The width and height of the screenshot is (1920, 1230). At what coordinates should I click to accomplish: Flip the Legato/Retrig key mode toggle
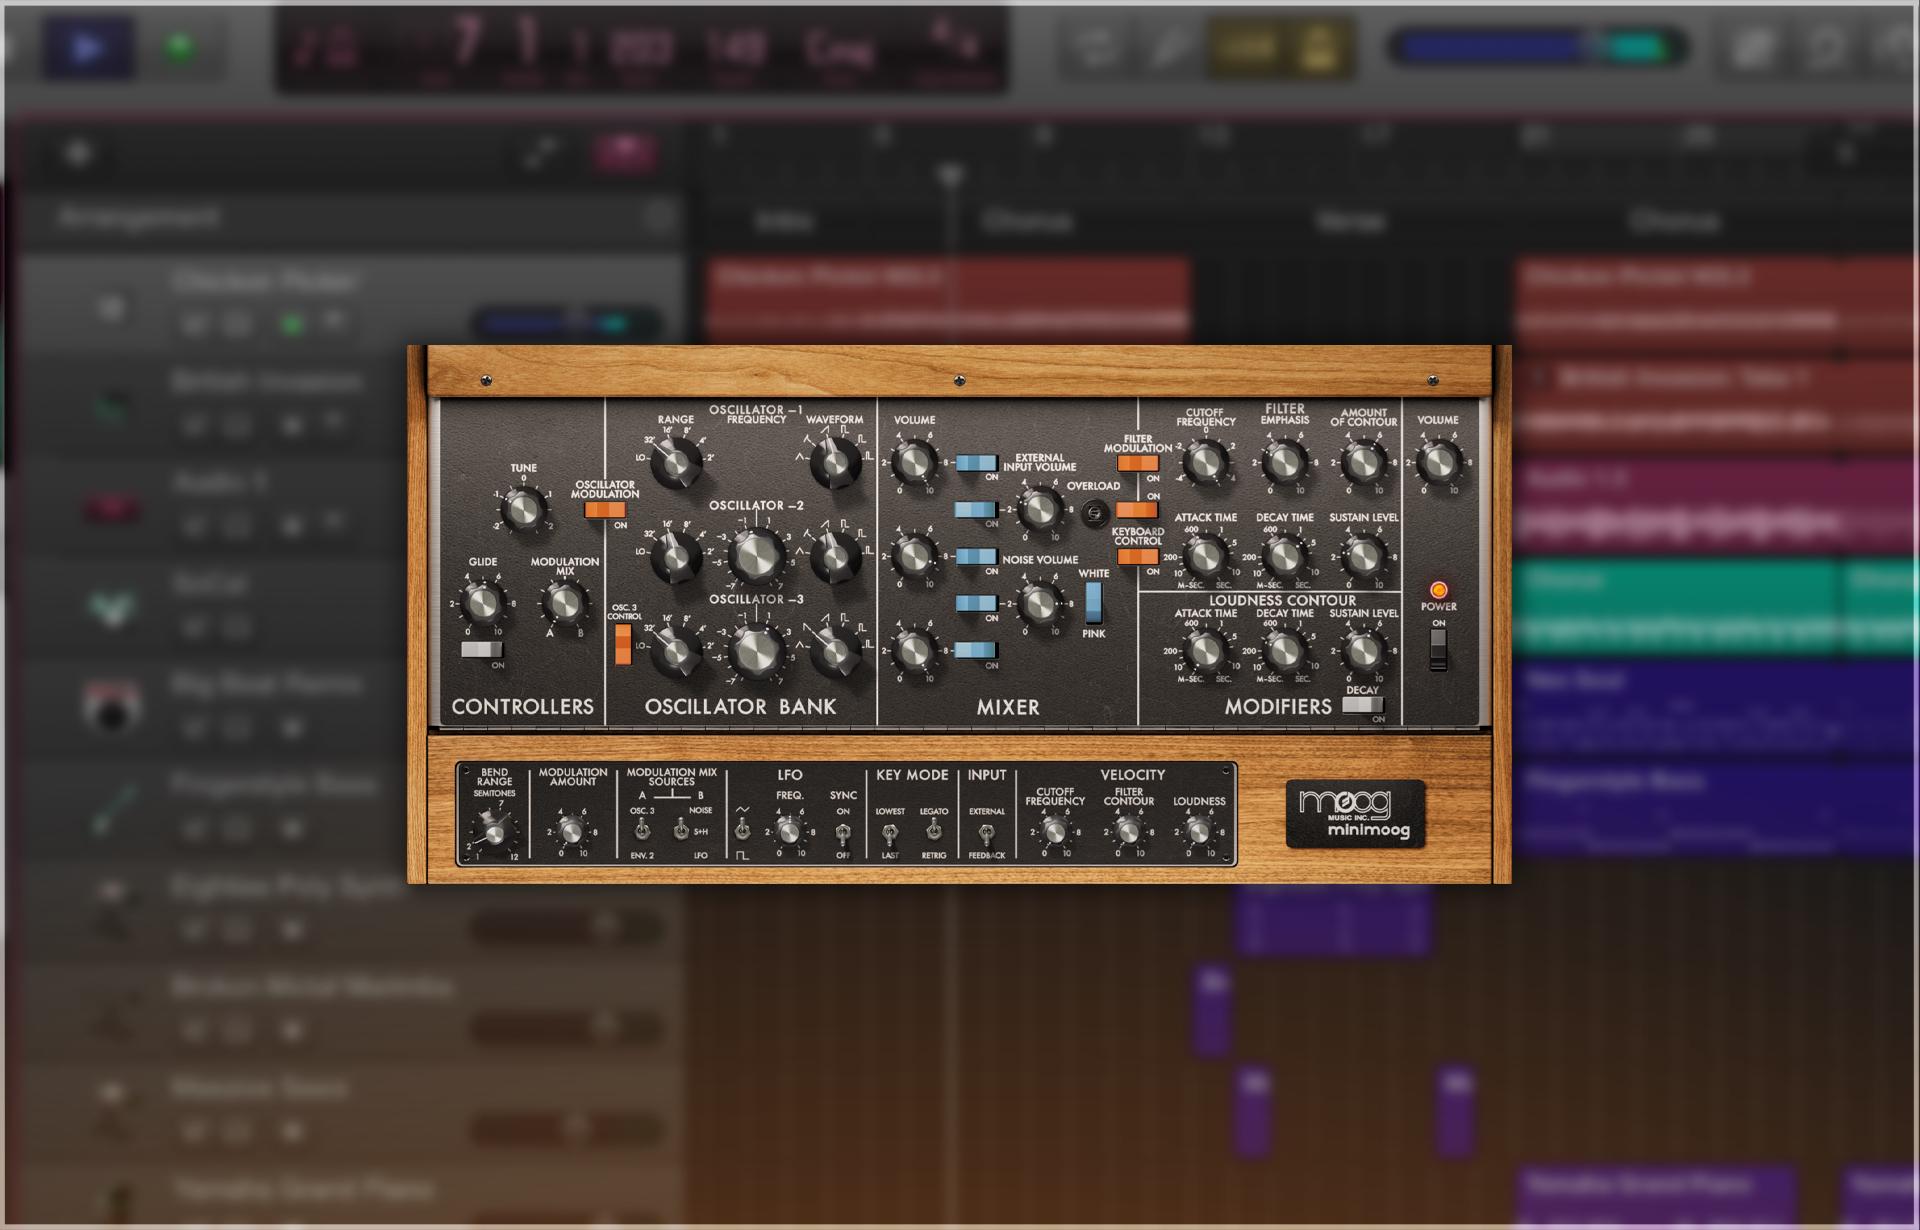933,829
